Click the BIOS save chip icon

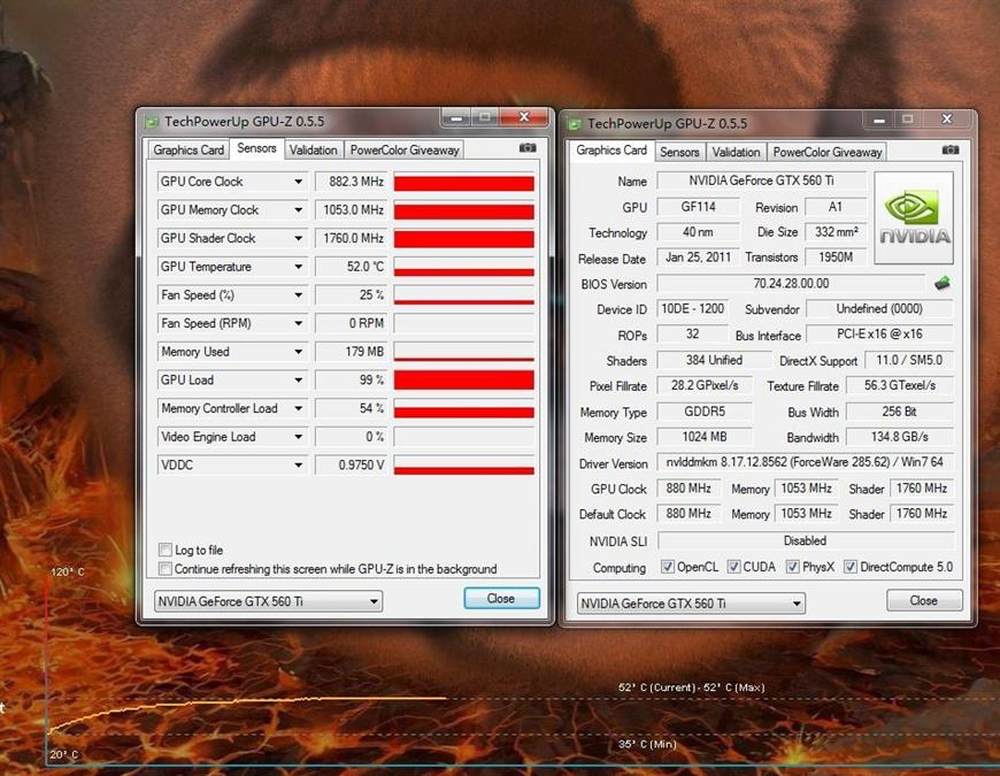[942, 283]
